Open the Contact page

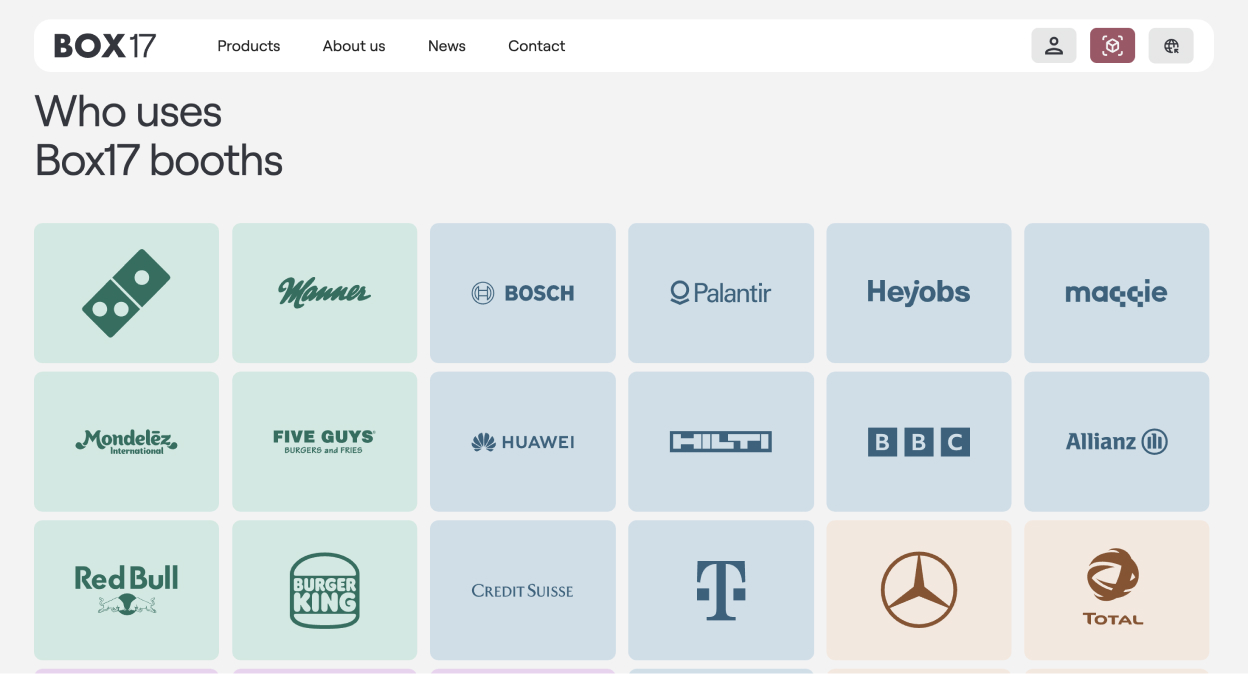point(537,46)
